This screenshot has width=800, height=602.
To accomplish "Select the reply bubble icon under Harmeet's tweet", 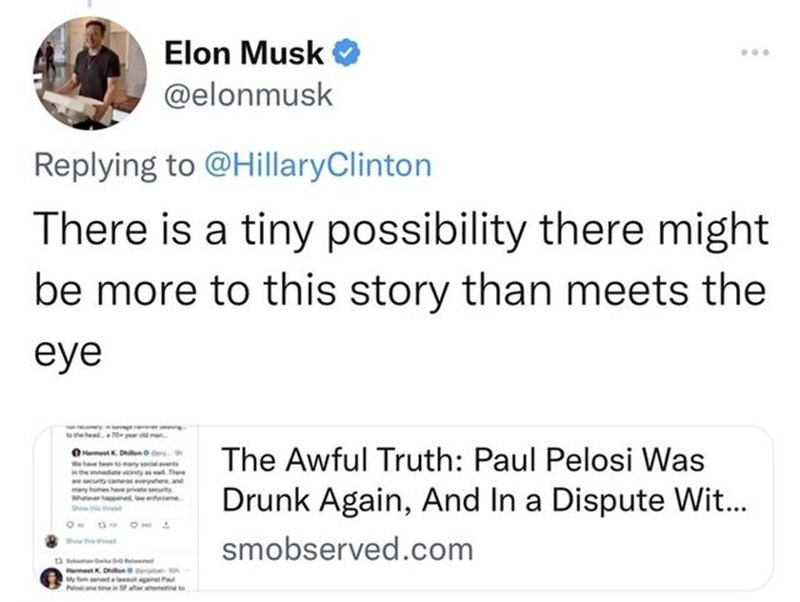I will pyautogui.click(x=70, y=523).
